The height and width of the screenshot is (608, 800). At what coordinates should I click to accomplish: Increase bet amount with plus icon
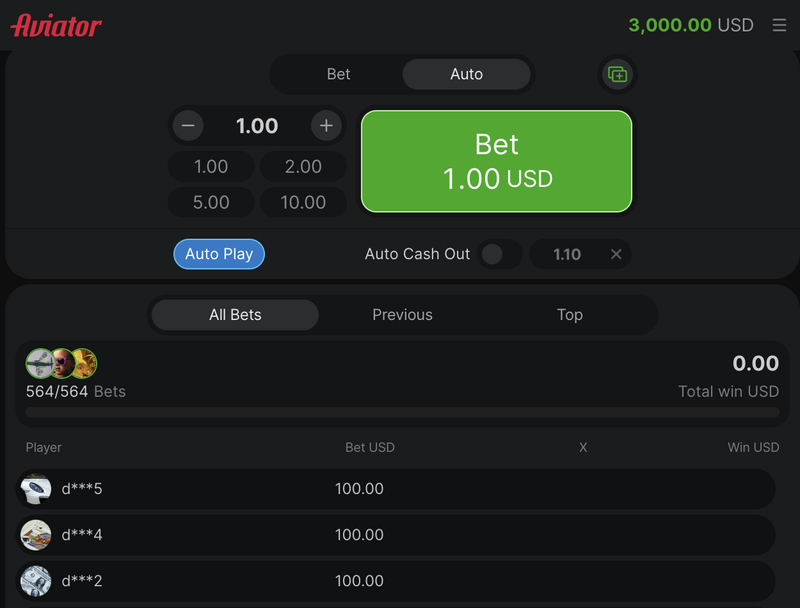pyautogui.click(x=325, y=126)
